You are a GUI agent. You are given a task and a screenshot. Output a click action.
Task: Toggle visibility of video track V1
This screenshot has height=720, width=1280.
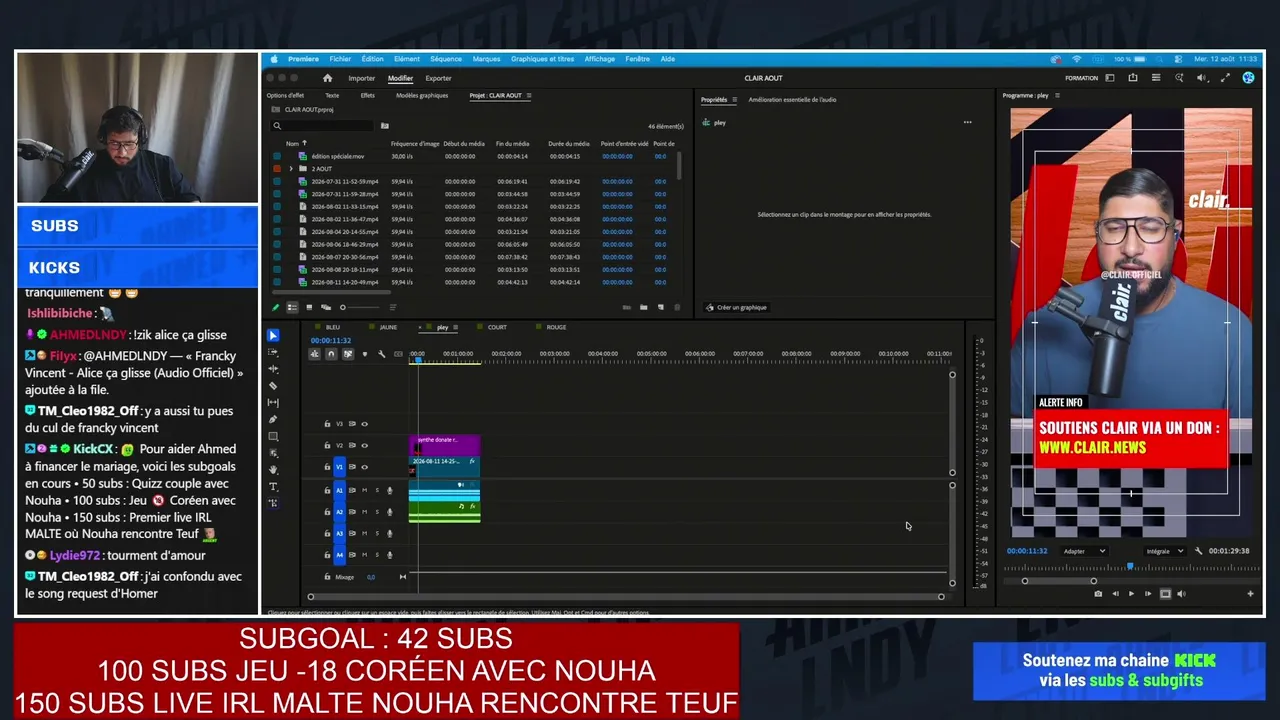364,467
